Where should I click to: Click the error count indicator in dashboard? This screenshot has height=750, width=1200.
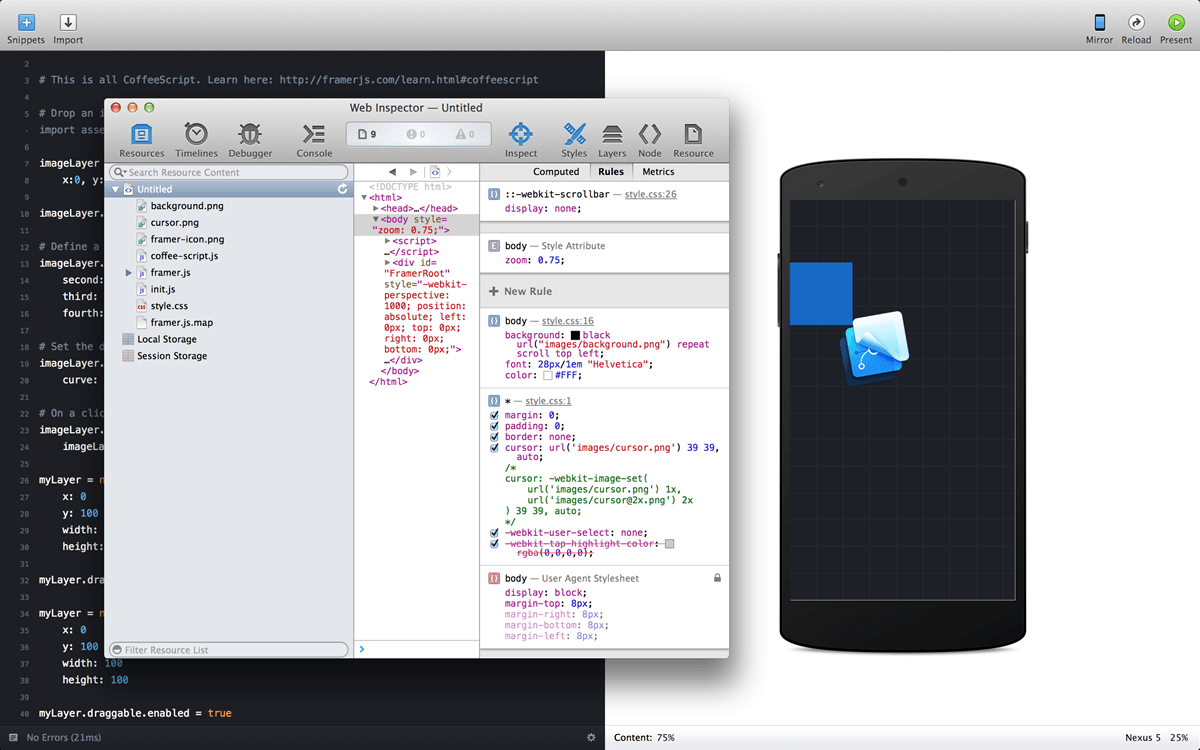[416, 134]
